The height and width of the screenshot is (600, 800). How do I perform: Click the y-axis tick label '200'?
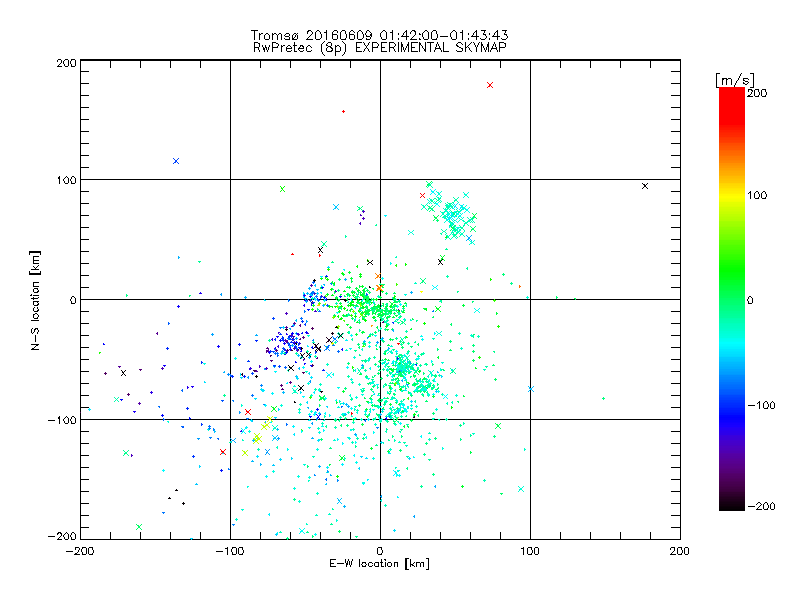point(67,63)
